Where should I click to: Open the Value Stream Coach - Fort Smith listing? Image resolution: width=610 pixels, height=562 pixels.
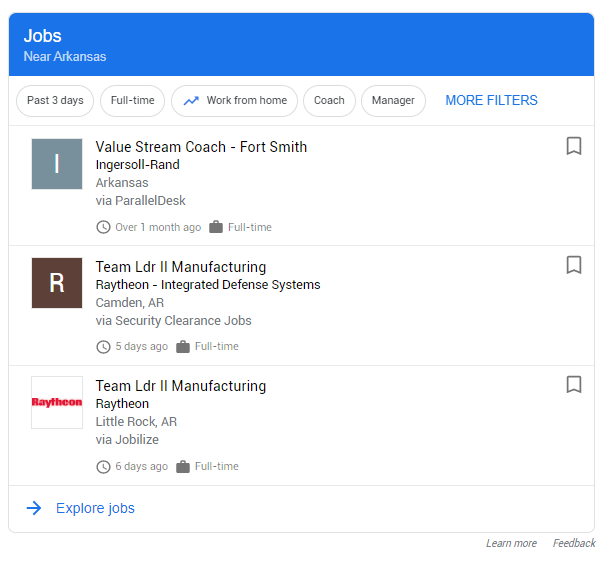click(201, 147)
